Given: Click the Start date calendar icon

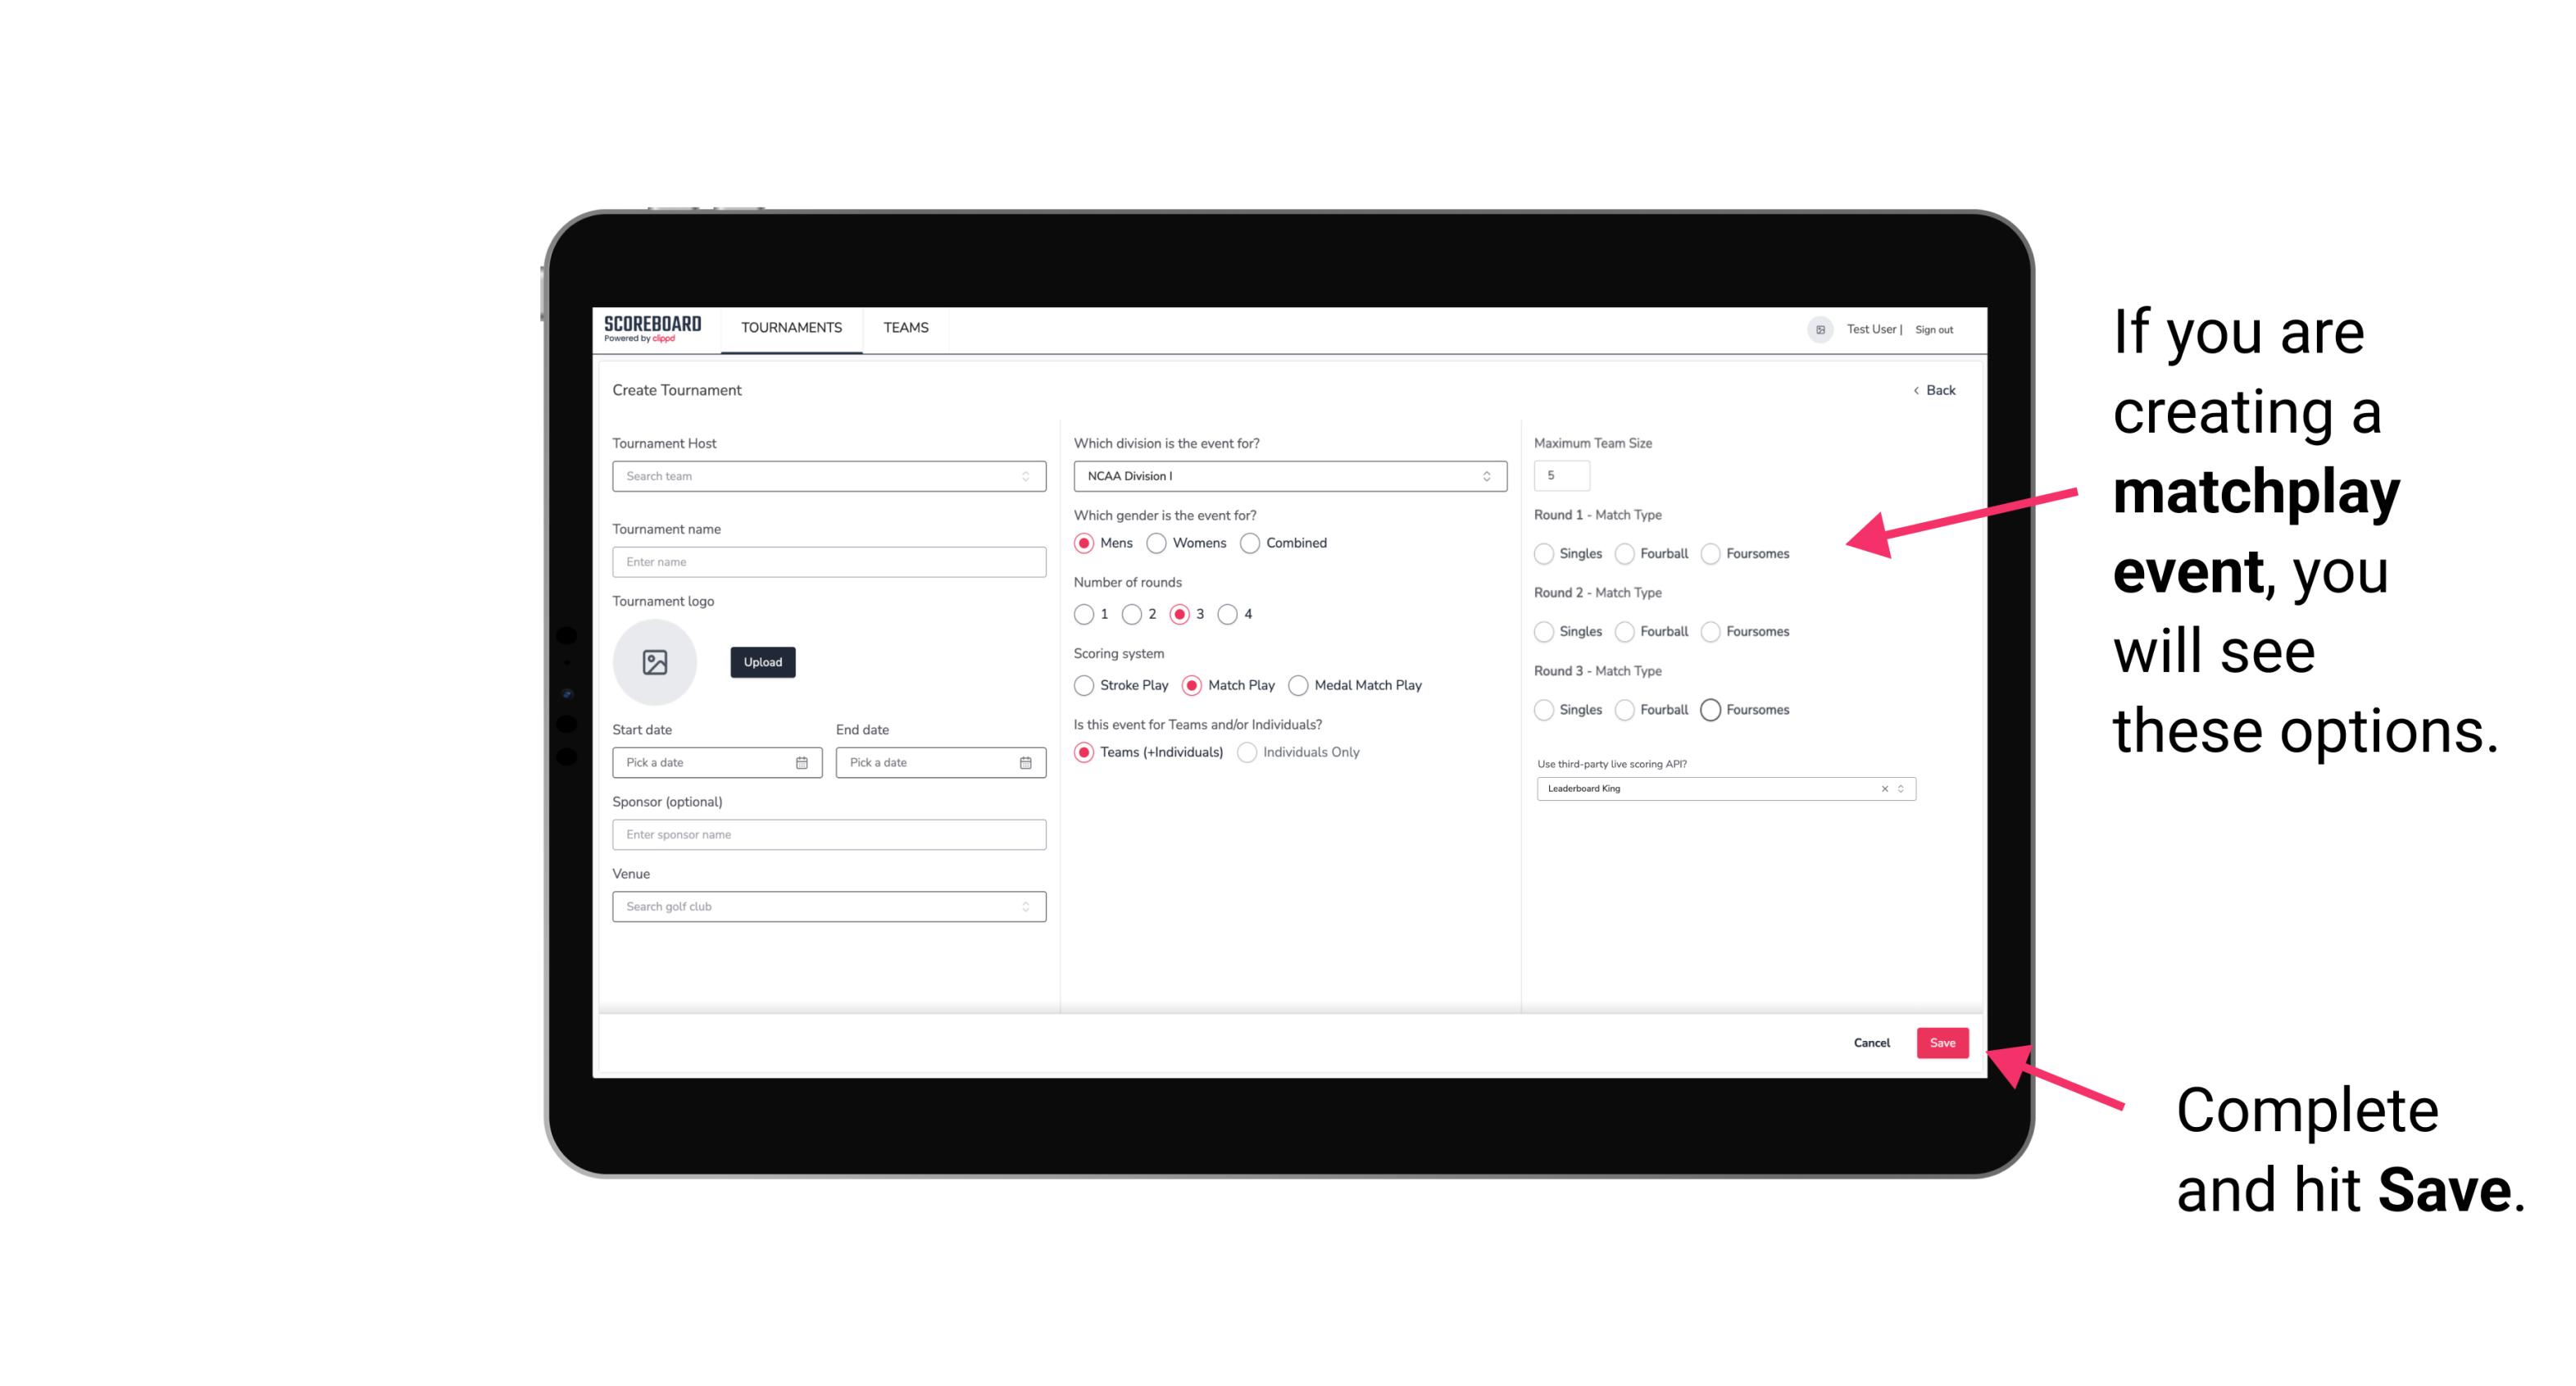Looking at the screenshot, I should 802,760.
